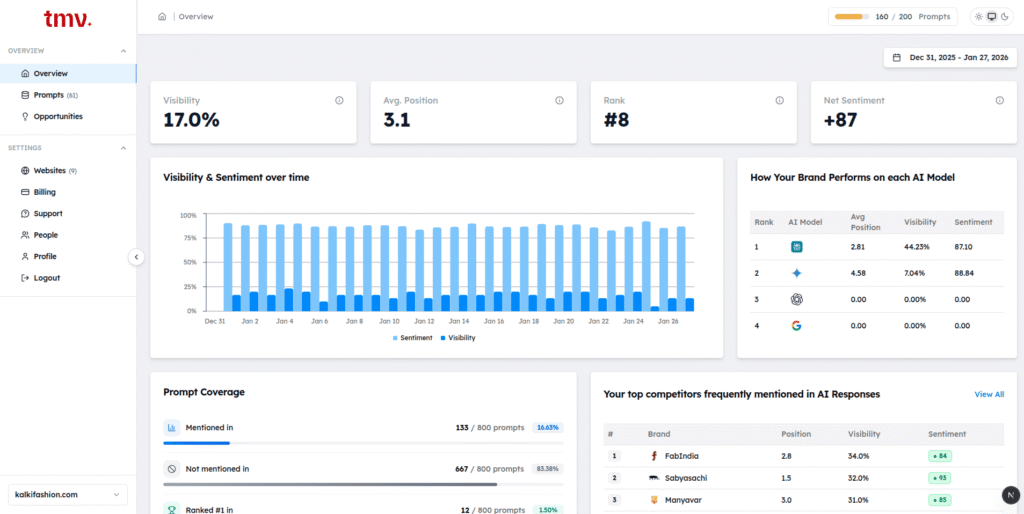Open Prompts in the sidebar

pyautogui.click(x=68, y=95)
